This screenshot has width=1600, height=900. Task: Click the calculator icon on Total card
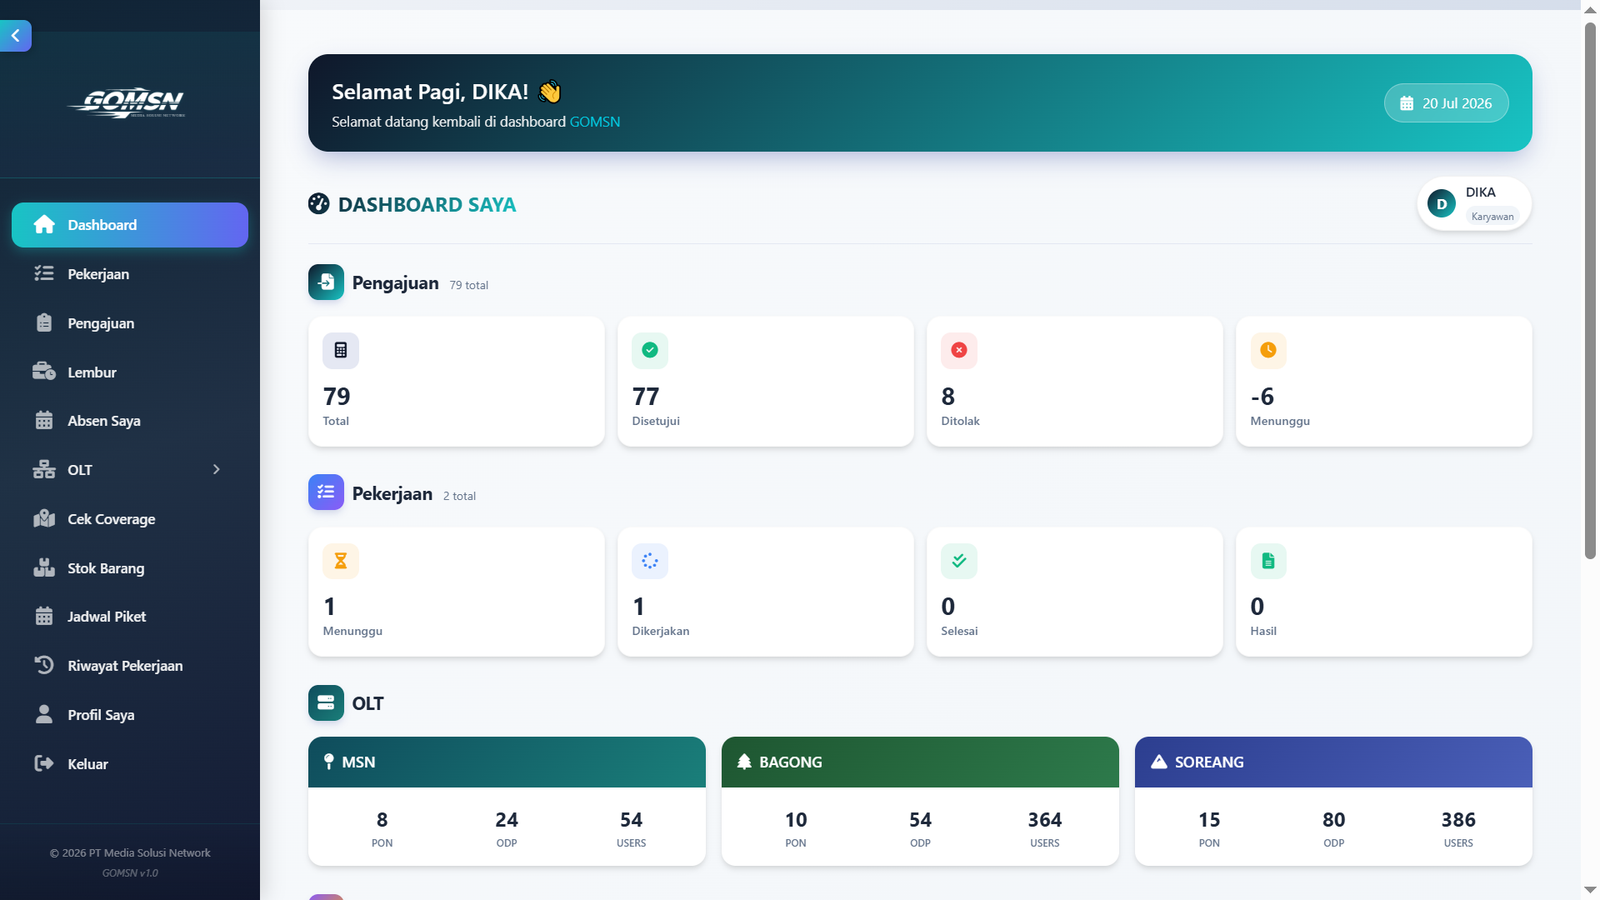coord(341,350)
